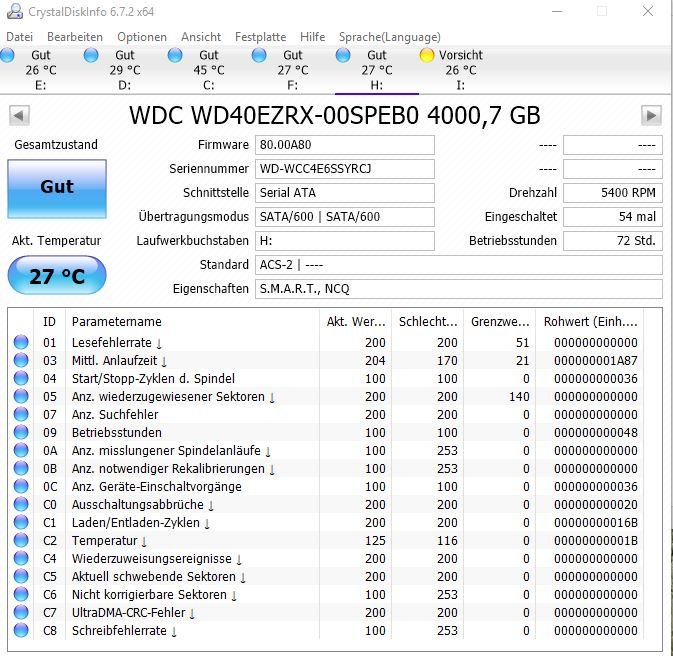Click status orb of Mittl. Anlaufzeit row

21,360
